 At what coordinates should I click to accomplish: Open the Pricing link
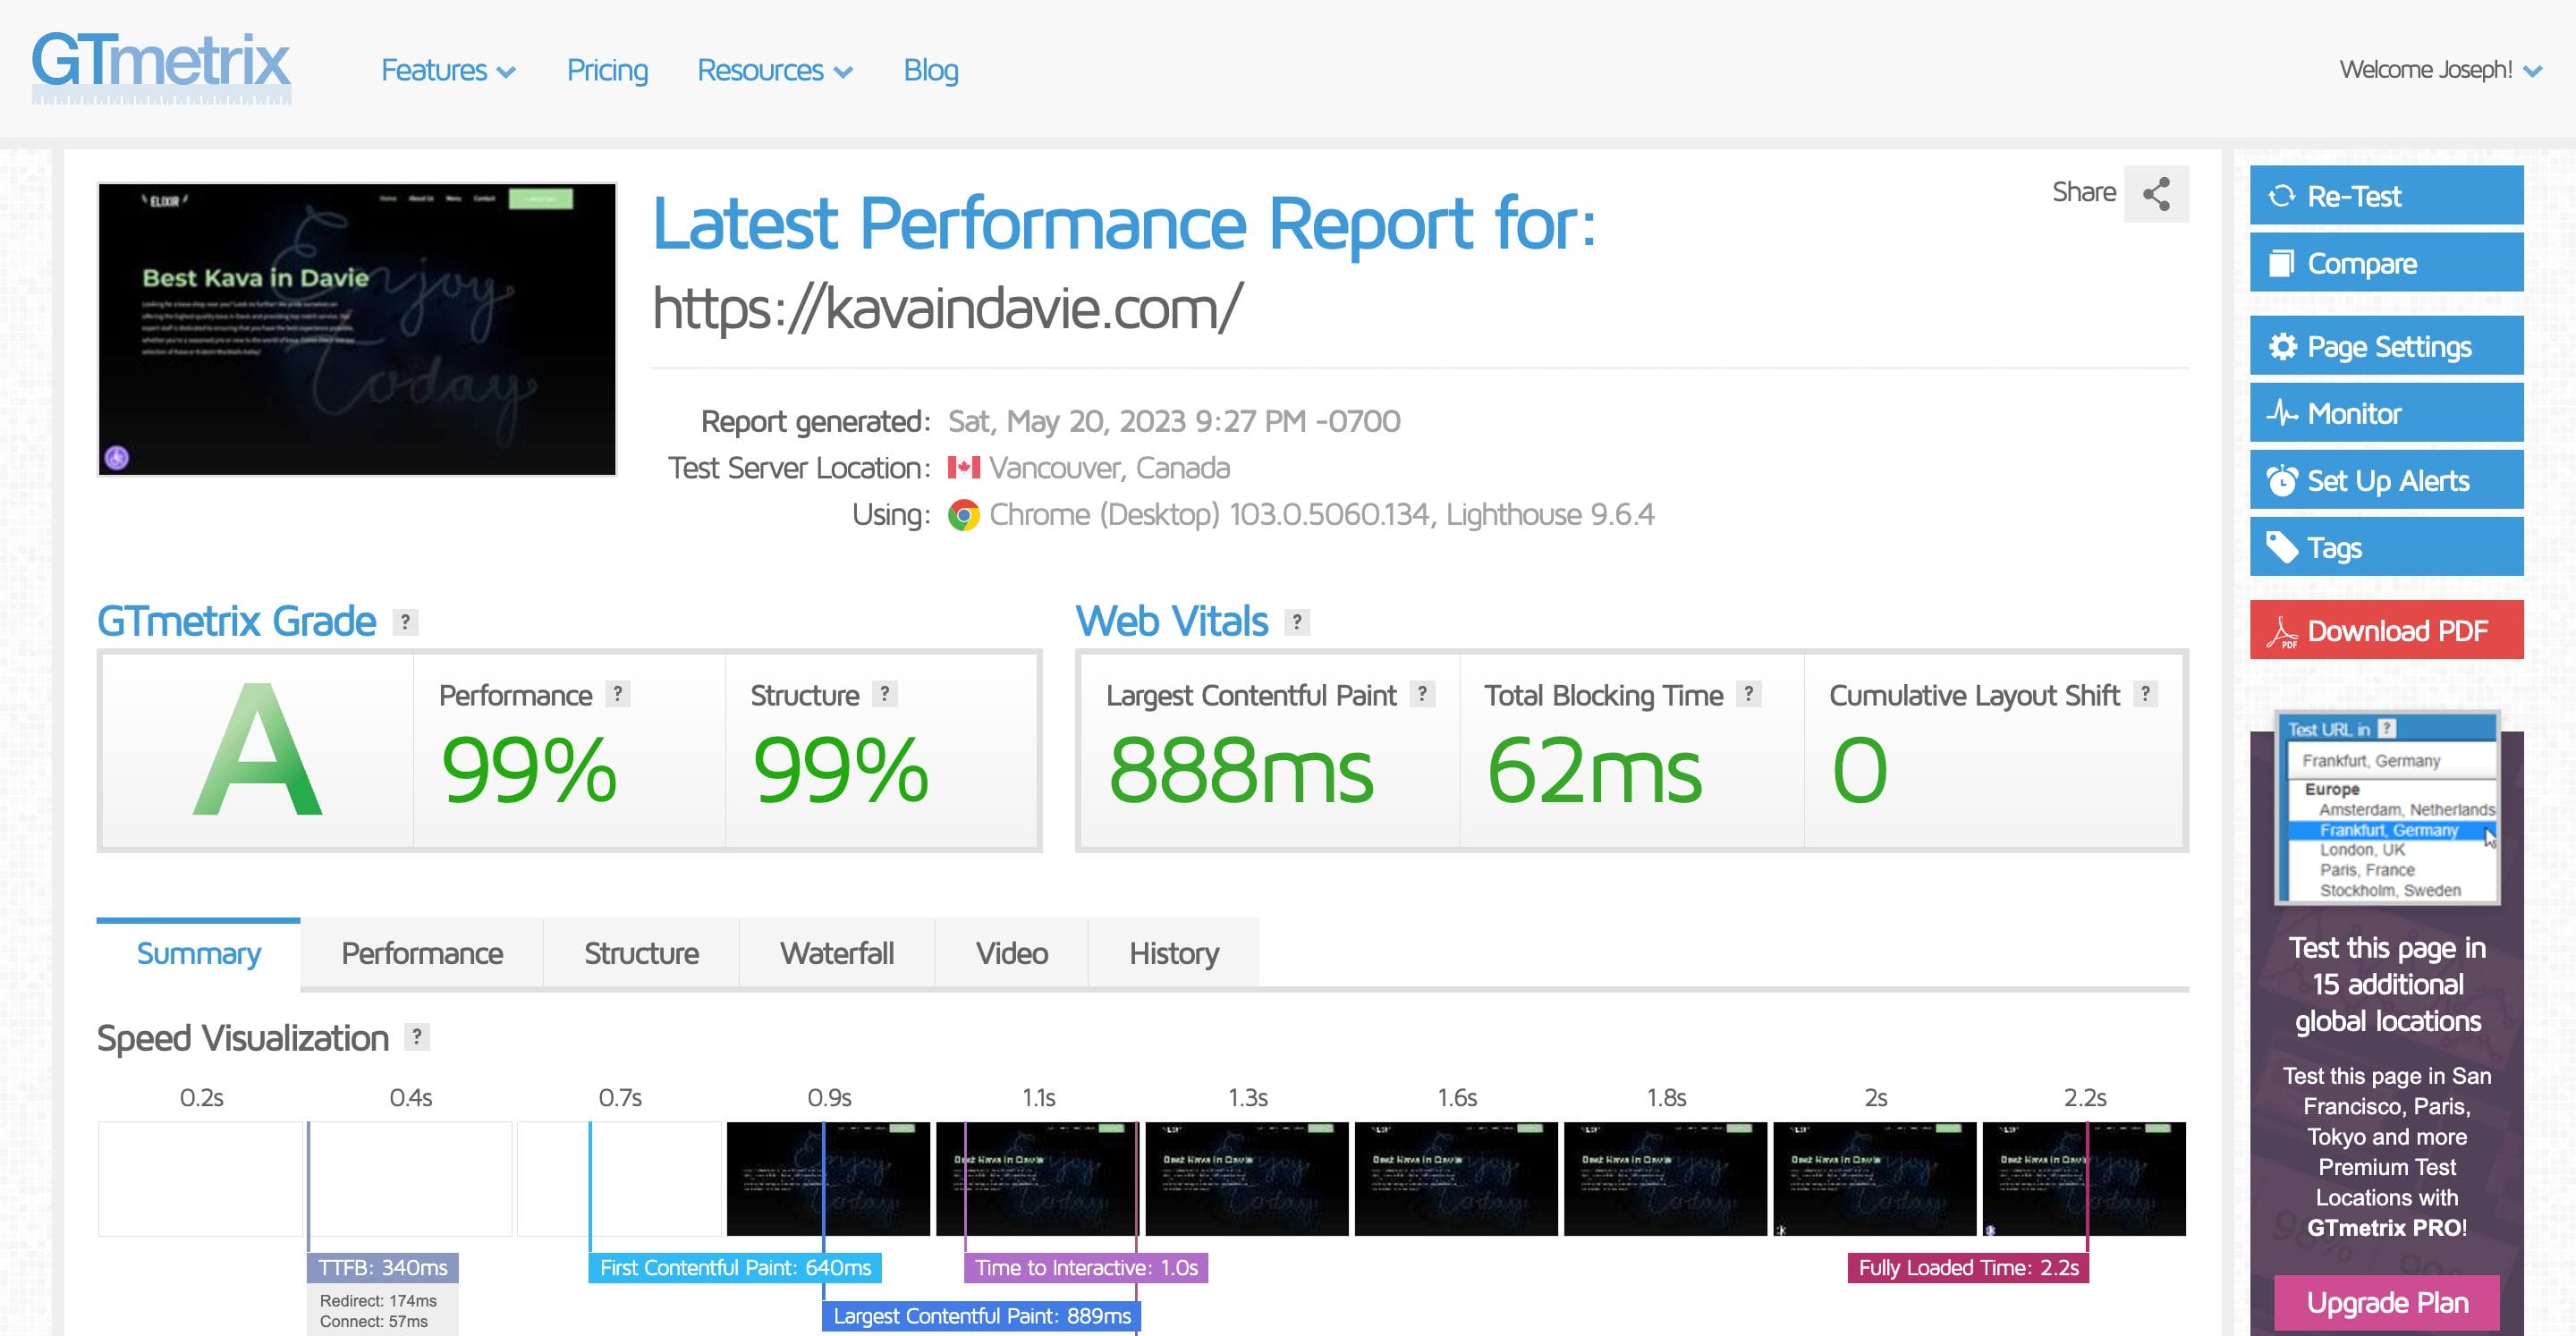click(x=607, y=71)
